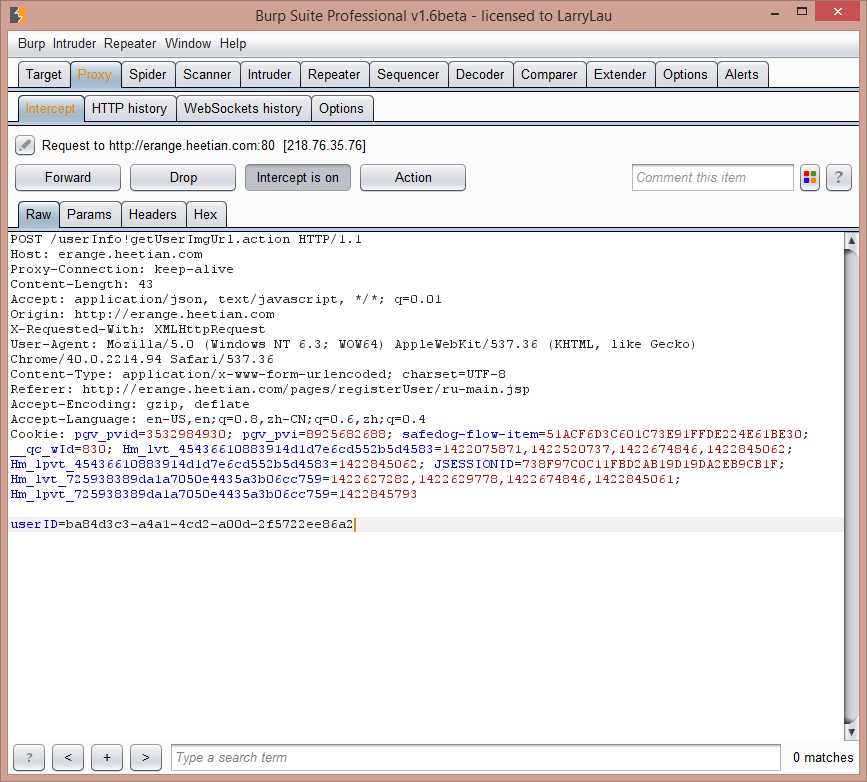The width and height of the screenshot is (867, 782).
Task: Click the Accept-Language header line
Action: click(x=218, y=419)
